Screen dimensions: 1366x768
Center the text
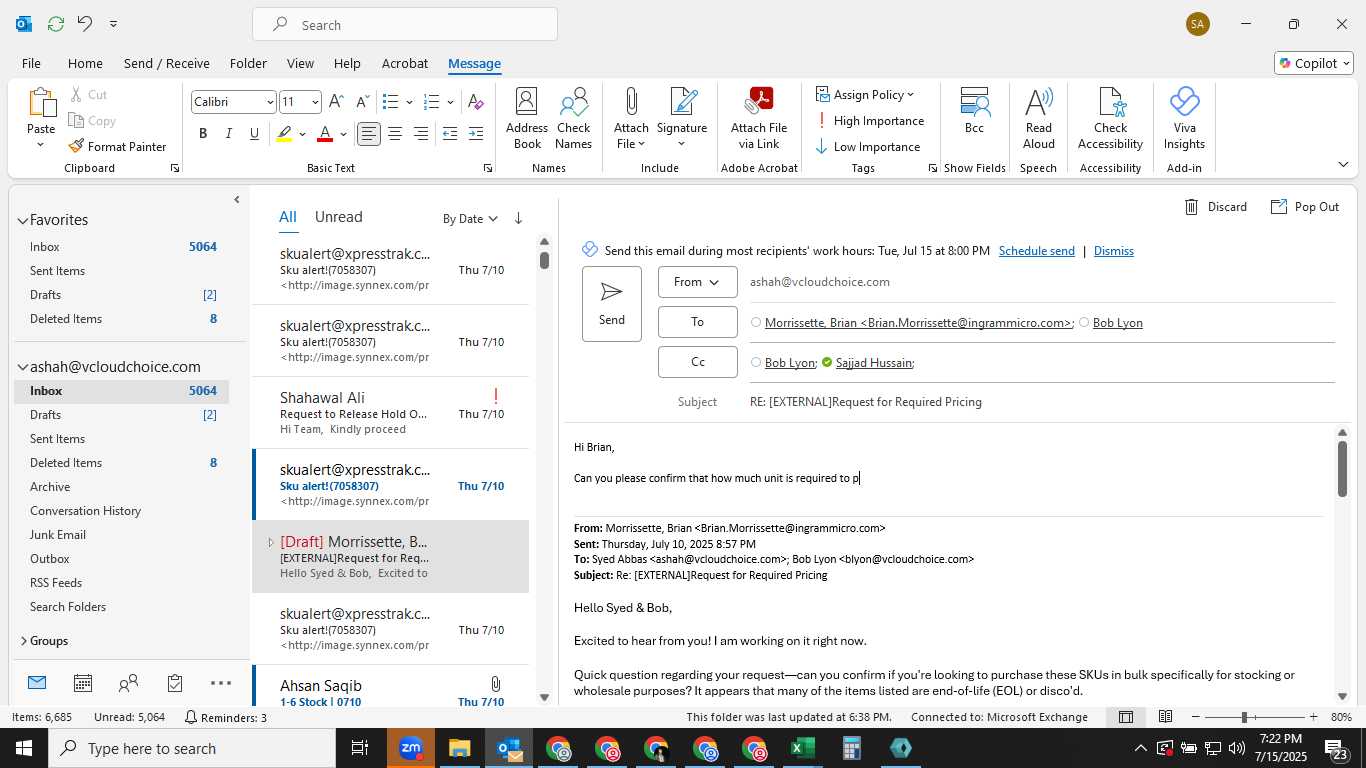point(395,134)
